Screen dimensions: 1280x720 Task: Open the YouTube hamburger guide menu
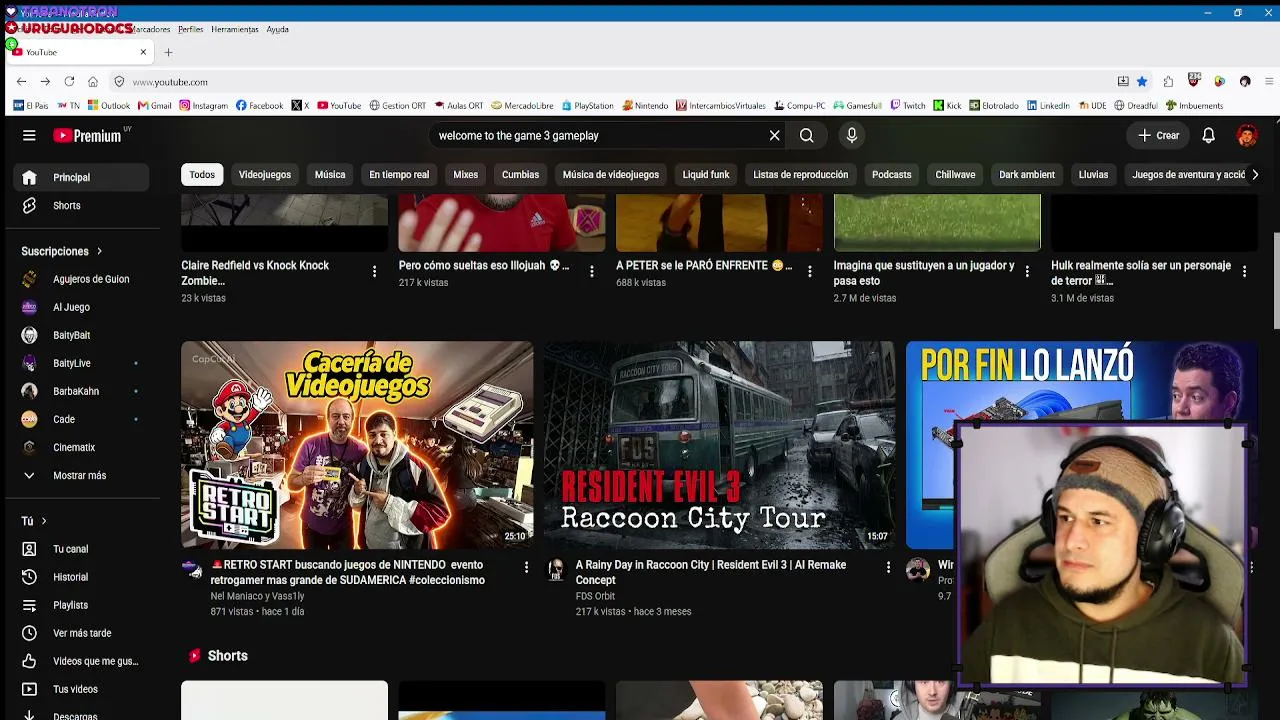[29, 135]
